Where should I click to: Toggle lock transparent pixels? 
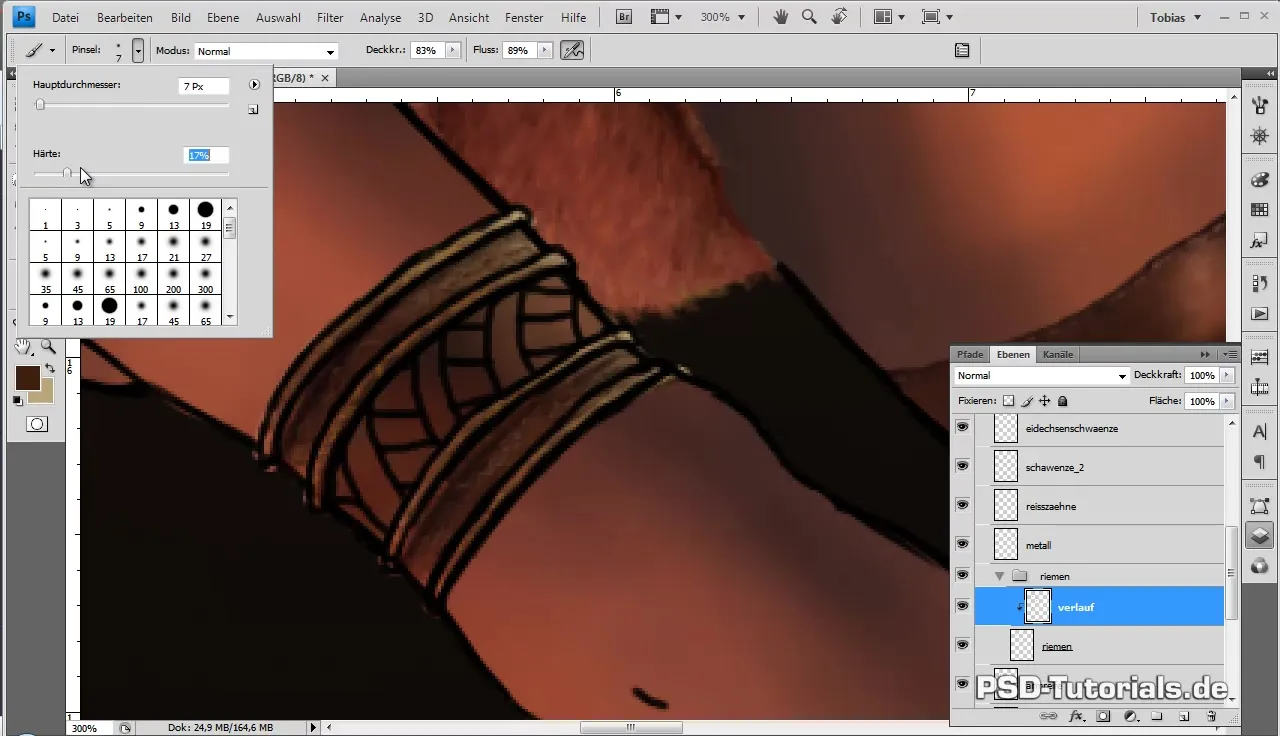click(x=1008, y=401)
